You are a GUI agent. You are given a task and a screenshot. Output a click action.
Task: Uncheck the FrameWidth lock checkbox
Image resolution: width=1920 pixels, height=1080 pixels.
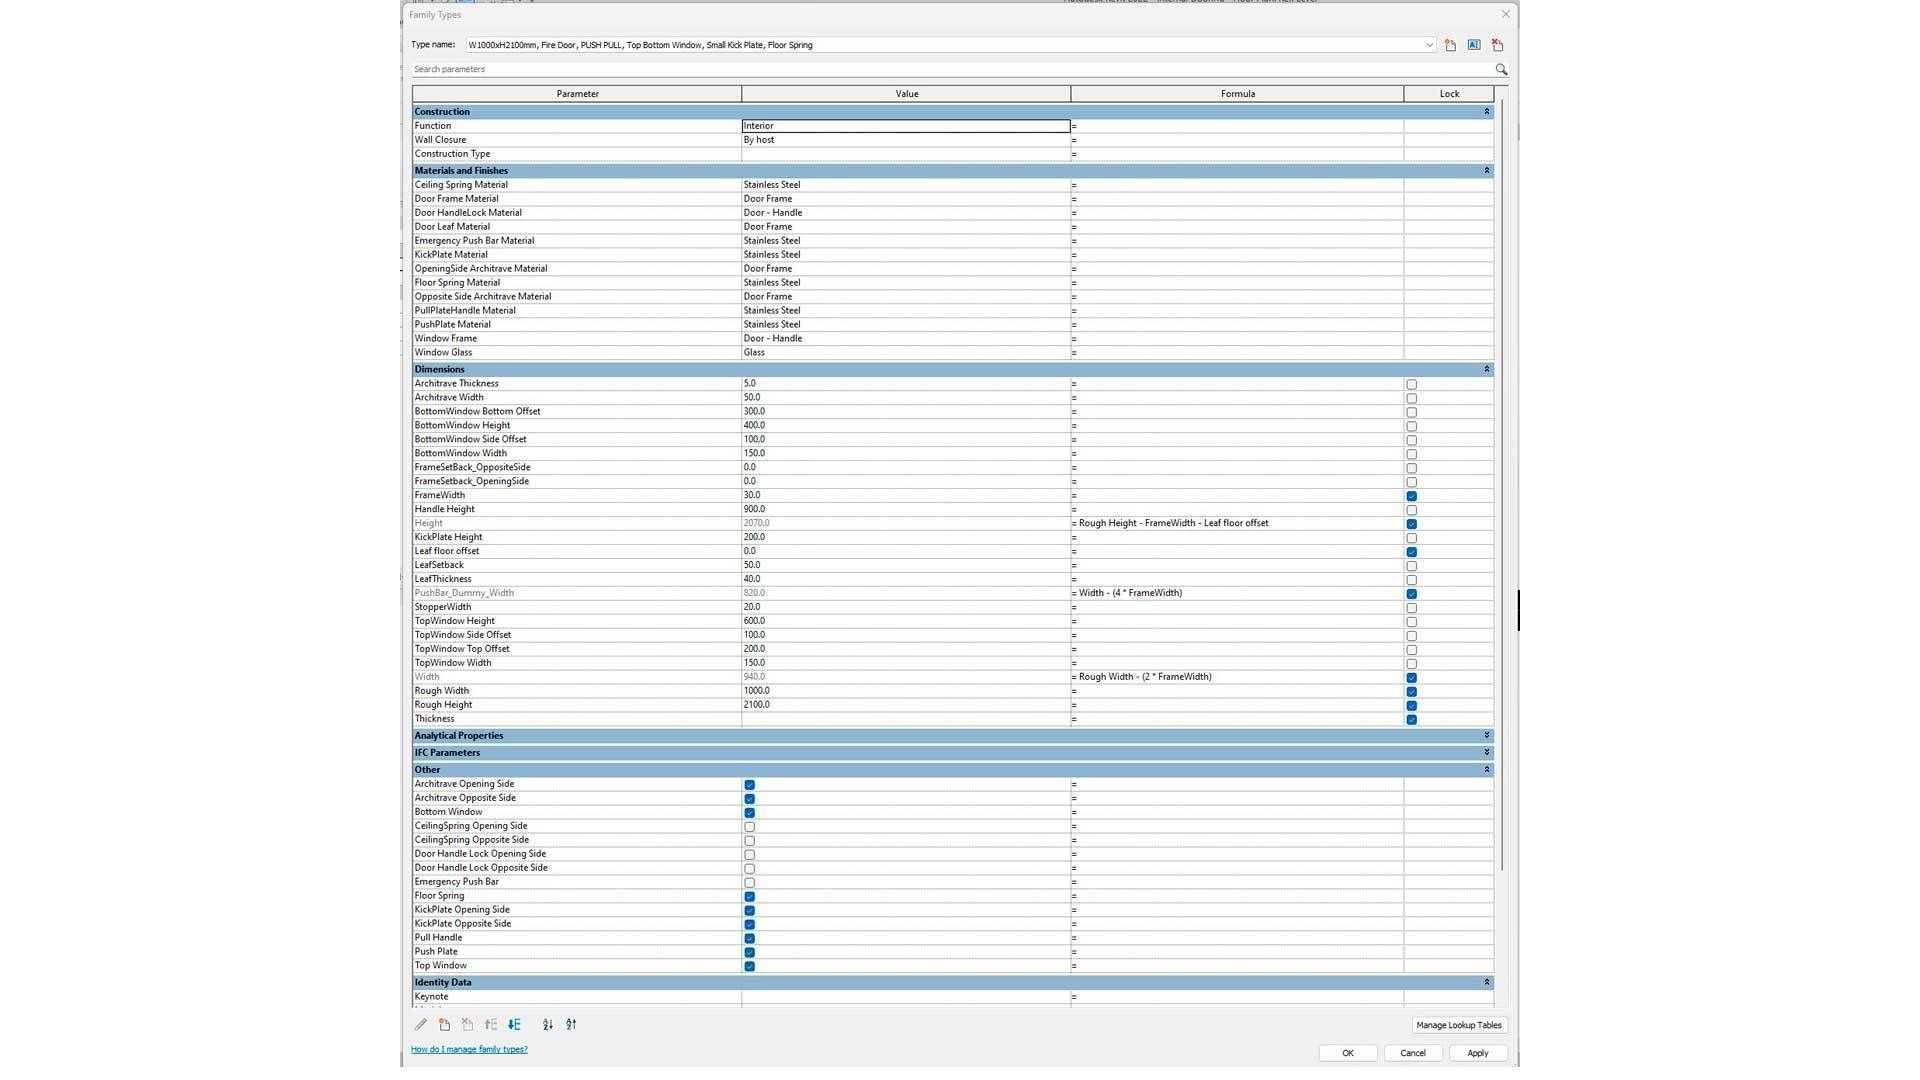point(1411,497)
